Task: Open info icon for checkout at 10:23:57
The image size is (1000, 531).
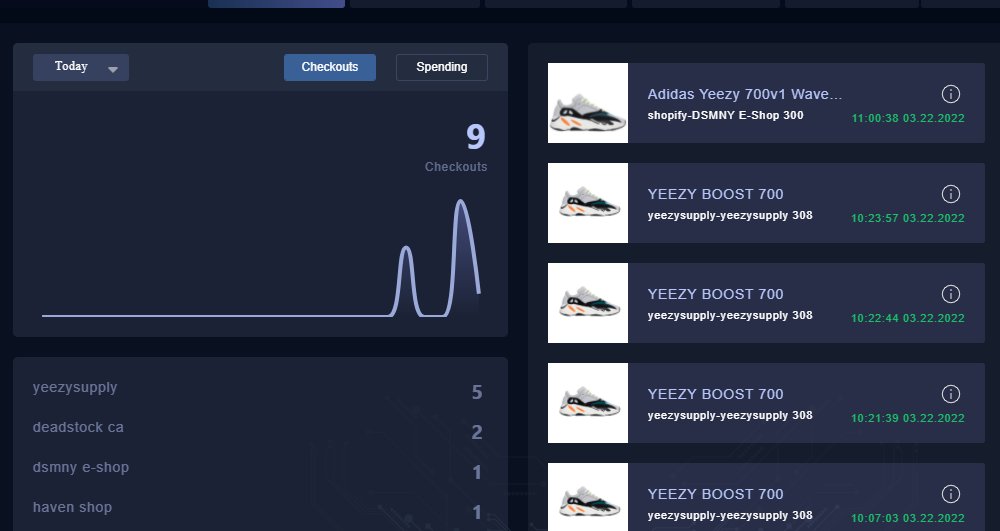Action: (x=950, y=194)
